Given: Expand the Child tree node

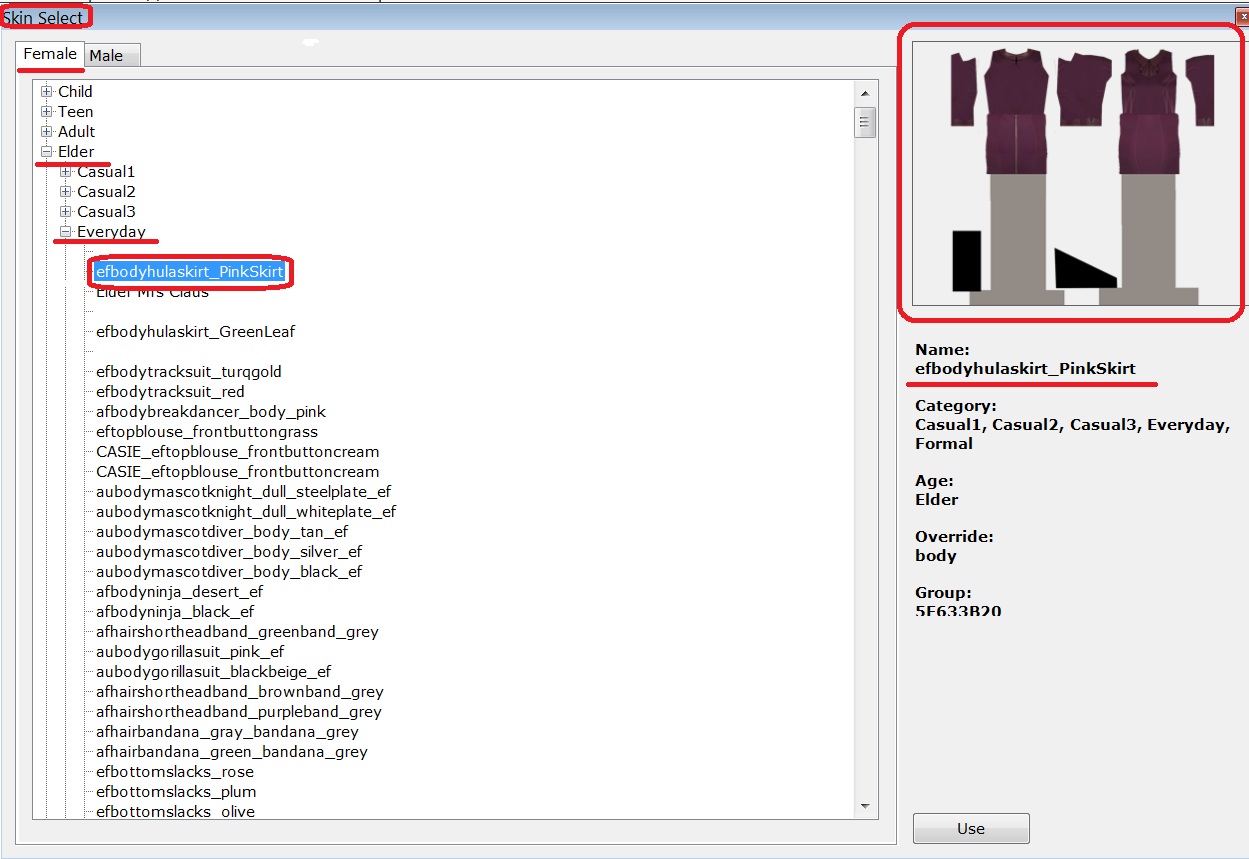Looking at the screenshot, I should click(x=46, y=92).
